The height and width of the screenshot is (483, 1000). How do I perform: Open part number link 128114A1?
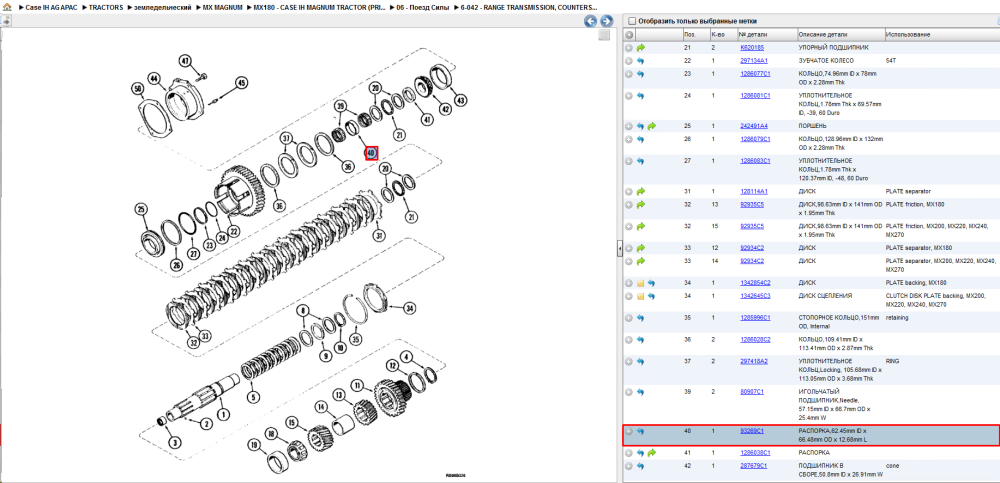pyautogui.click(x=754, y=191)
